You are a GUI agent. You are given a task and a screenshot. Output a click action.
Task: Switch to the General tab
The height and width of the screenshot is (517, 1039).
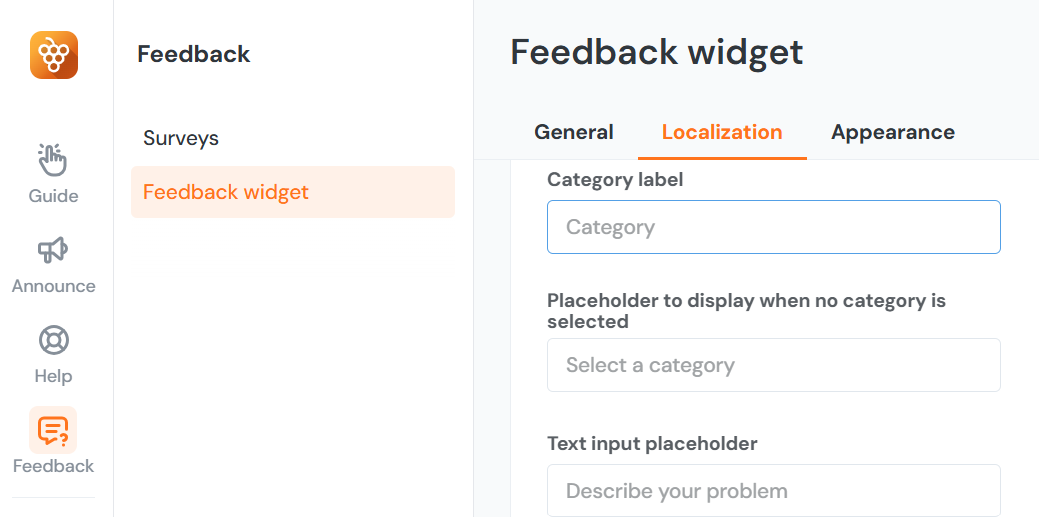(574, 132)
